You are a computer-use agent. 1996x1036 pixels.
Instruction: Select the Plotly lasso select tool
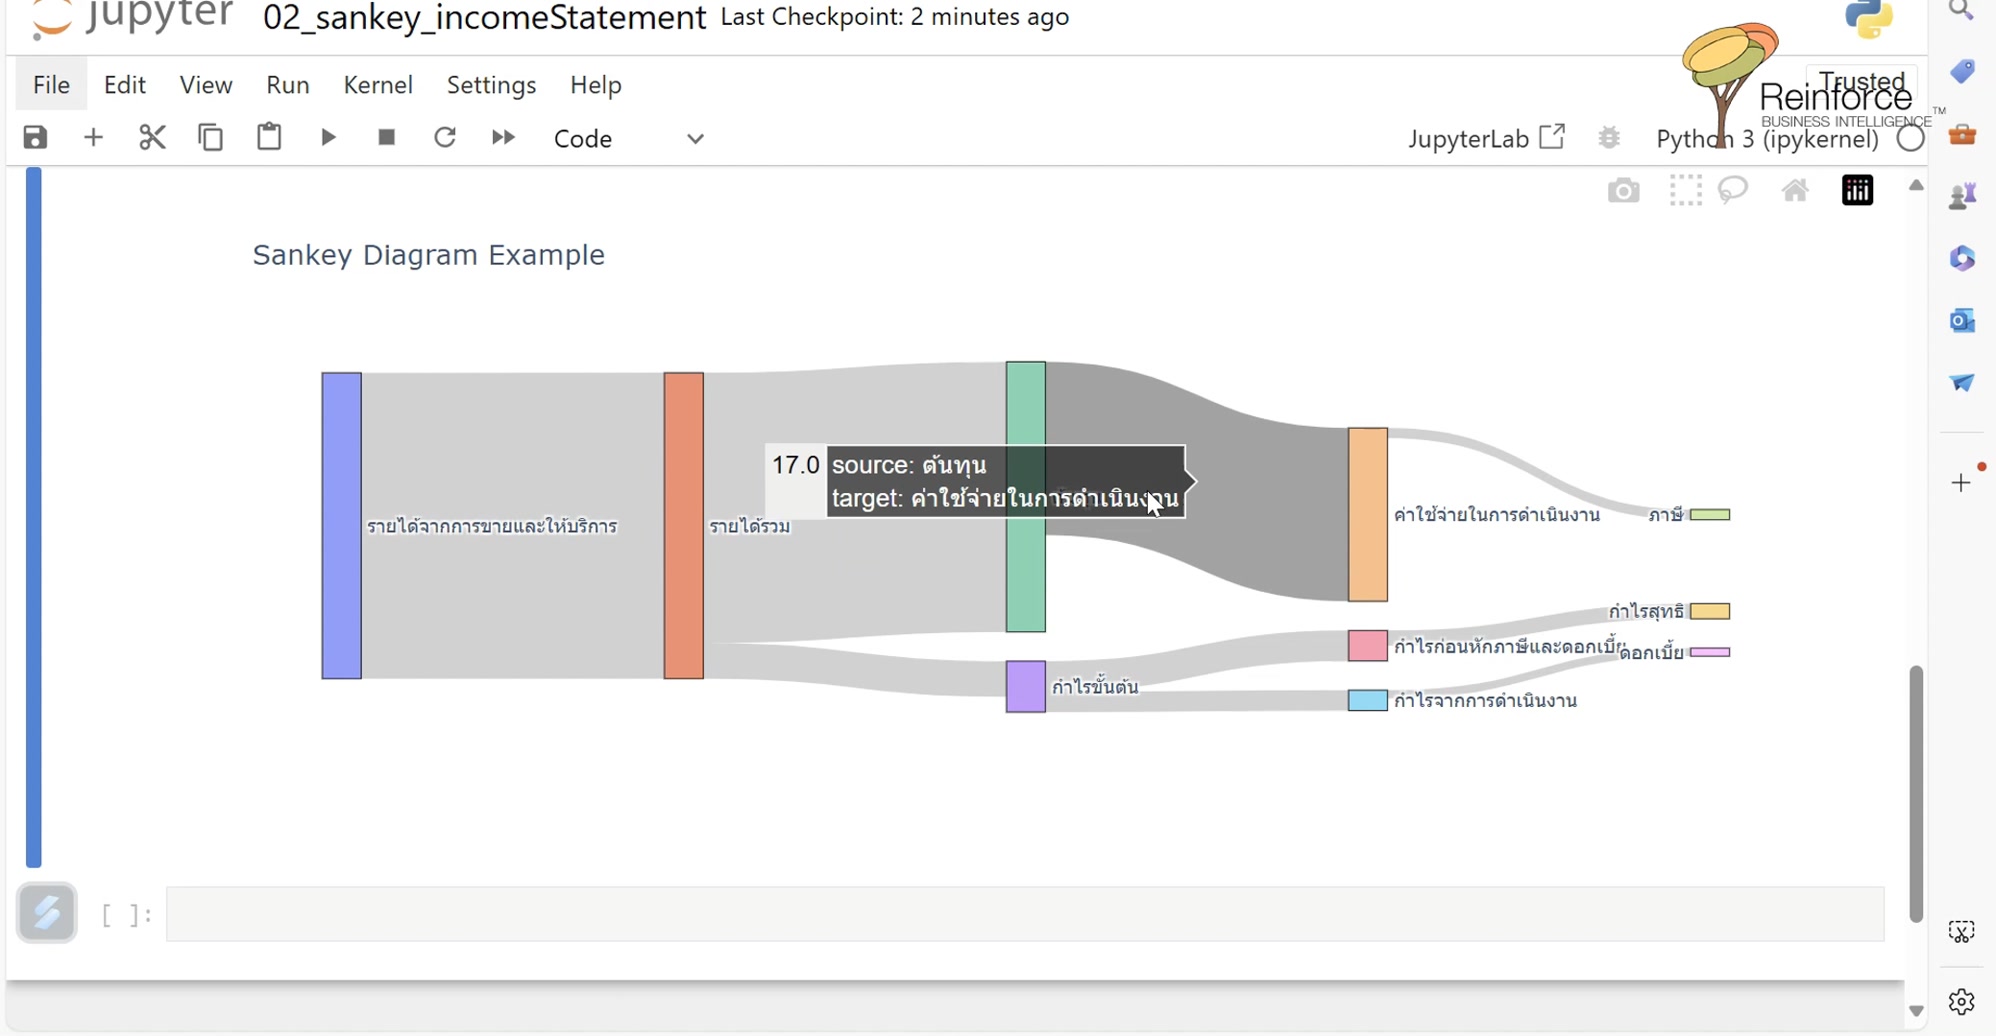pyautogui.click(x=1733, y=189)
